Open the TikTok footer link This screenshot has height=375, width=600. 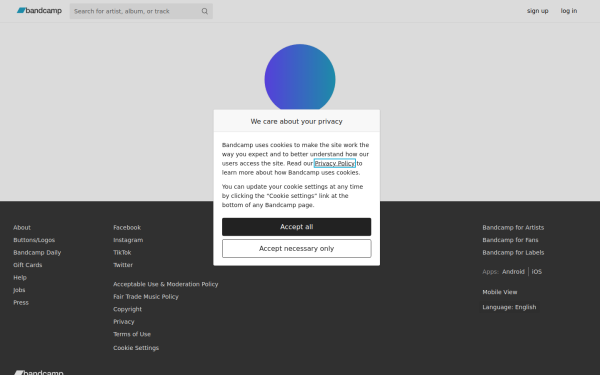122,253
